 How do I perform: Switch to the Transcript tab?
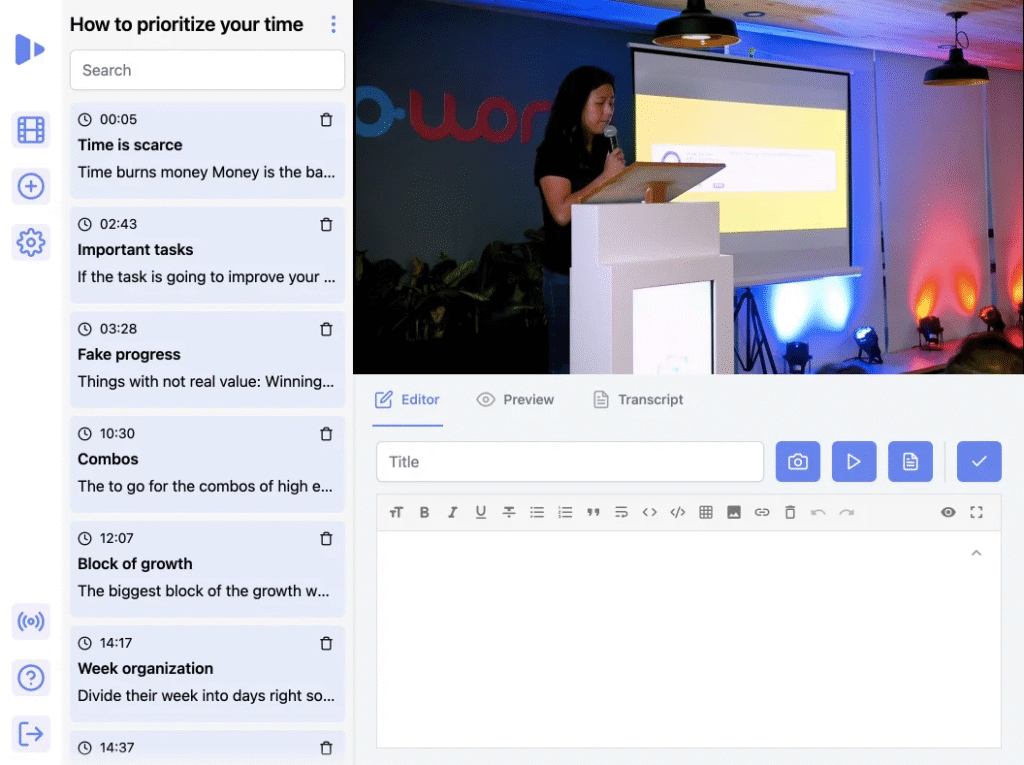pyautogui.click(x=638, y=400)
